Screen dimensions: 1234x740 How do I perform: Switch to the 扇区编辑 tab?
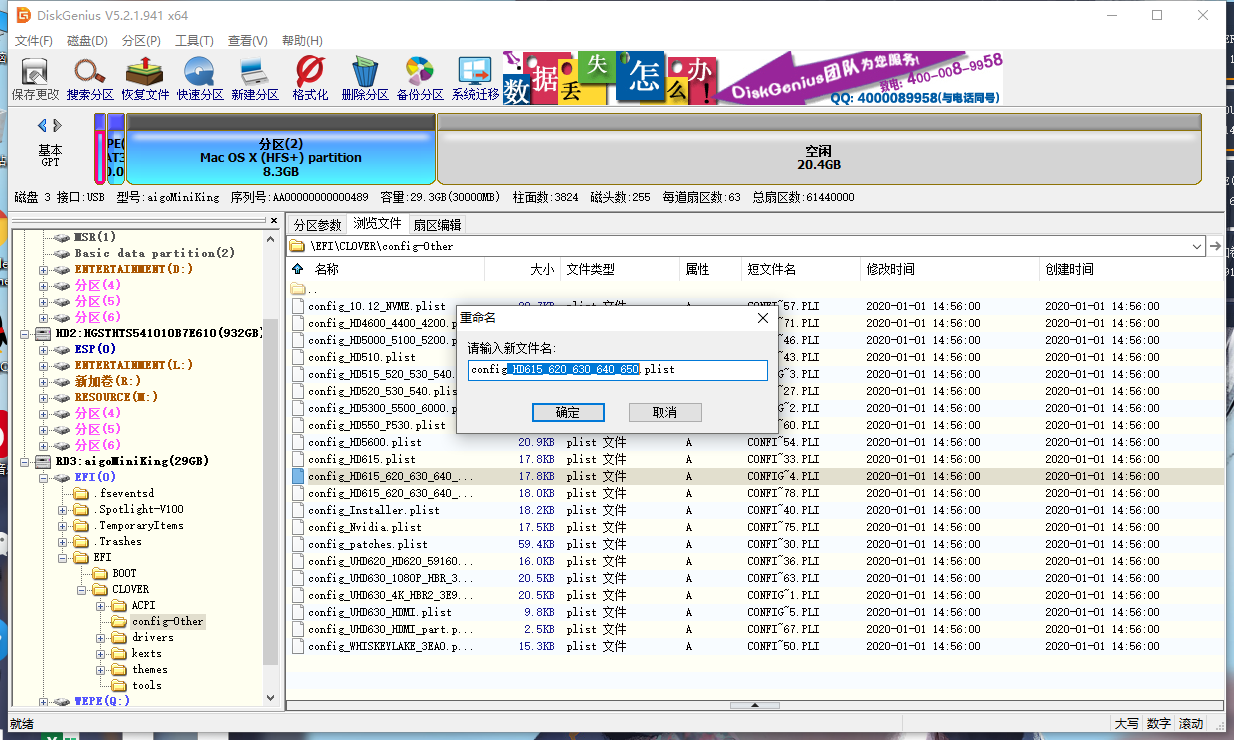437,225
